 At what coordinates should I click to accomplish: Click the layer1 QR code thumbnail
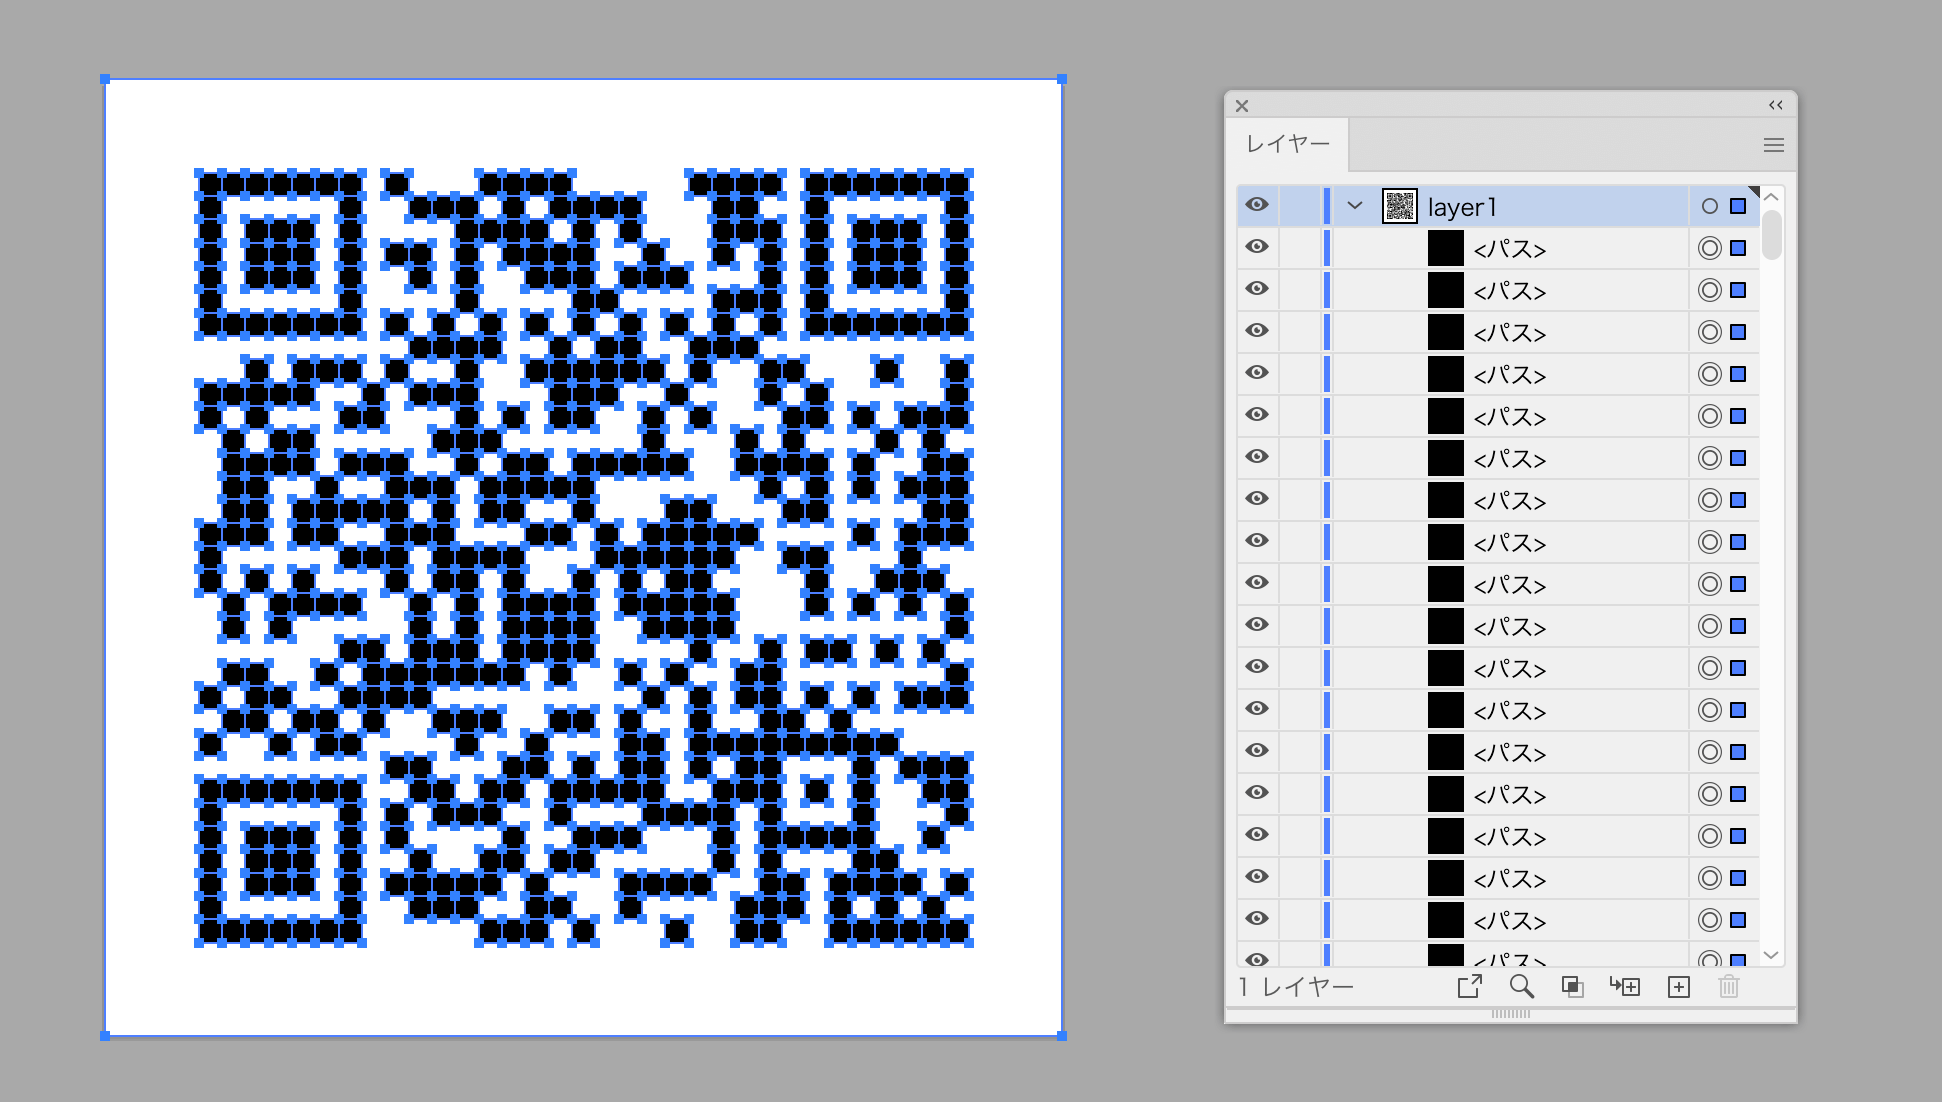[1399, 206]
